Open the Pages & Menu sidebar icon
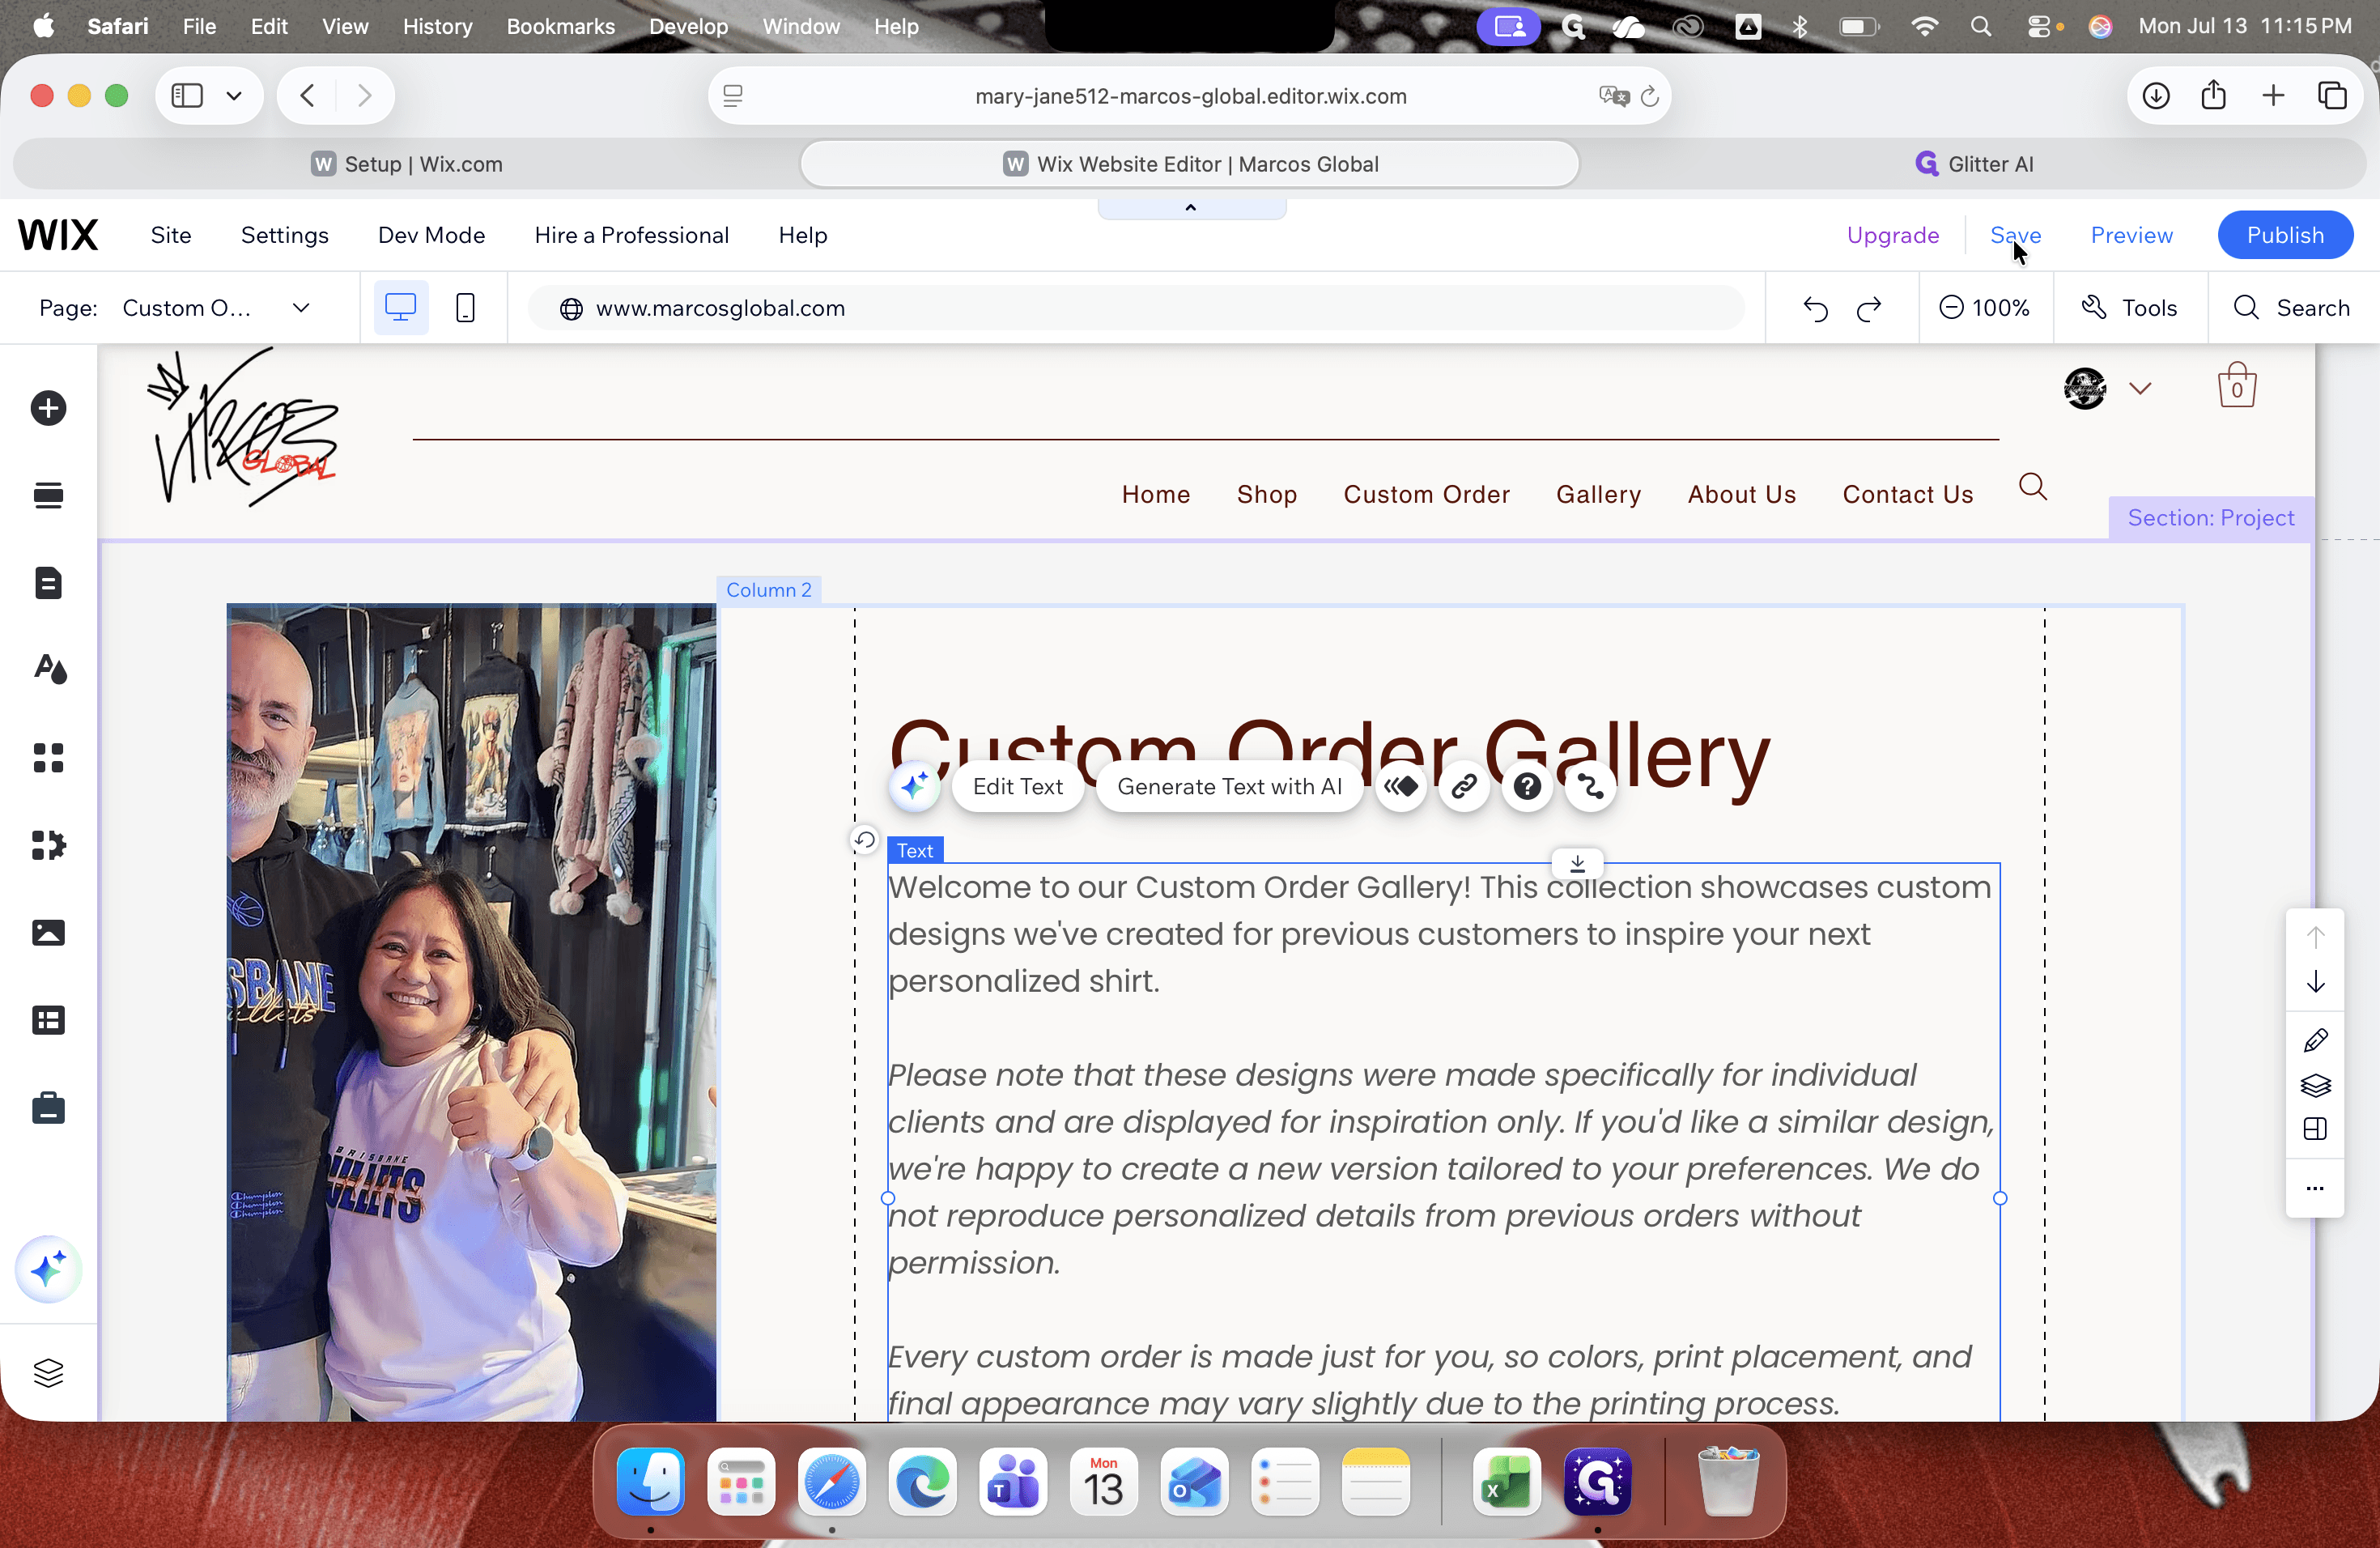 (x=48, y=583)
